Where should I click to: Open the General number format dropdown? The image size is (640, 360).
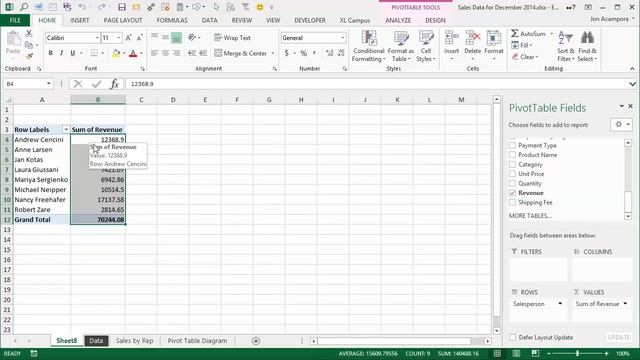click(342, 38)
